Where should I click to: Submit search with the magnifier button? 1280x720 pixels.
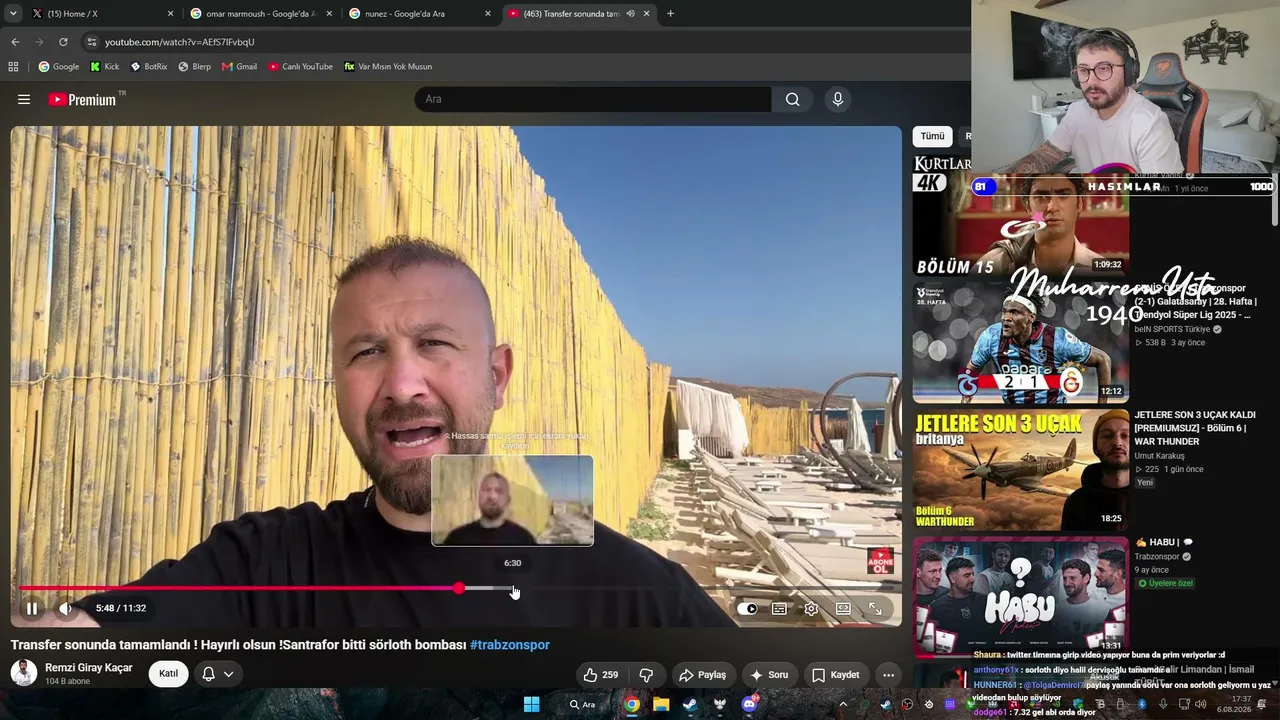(792, 99)
